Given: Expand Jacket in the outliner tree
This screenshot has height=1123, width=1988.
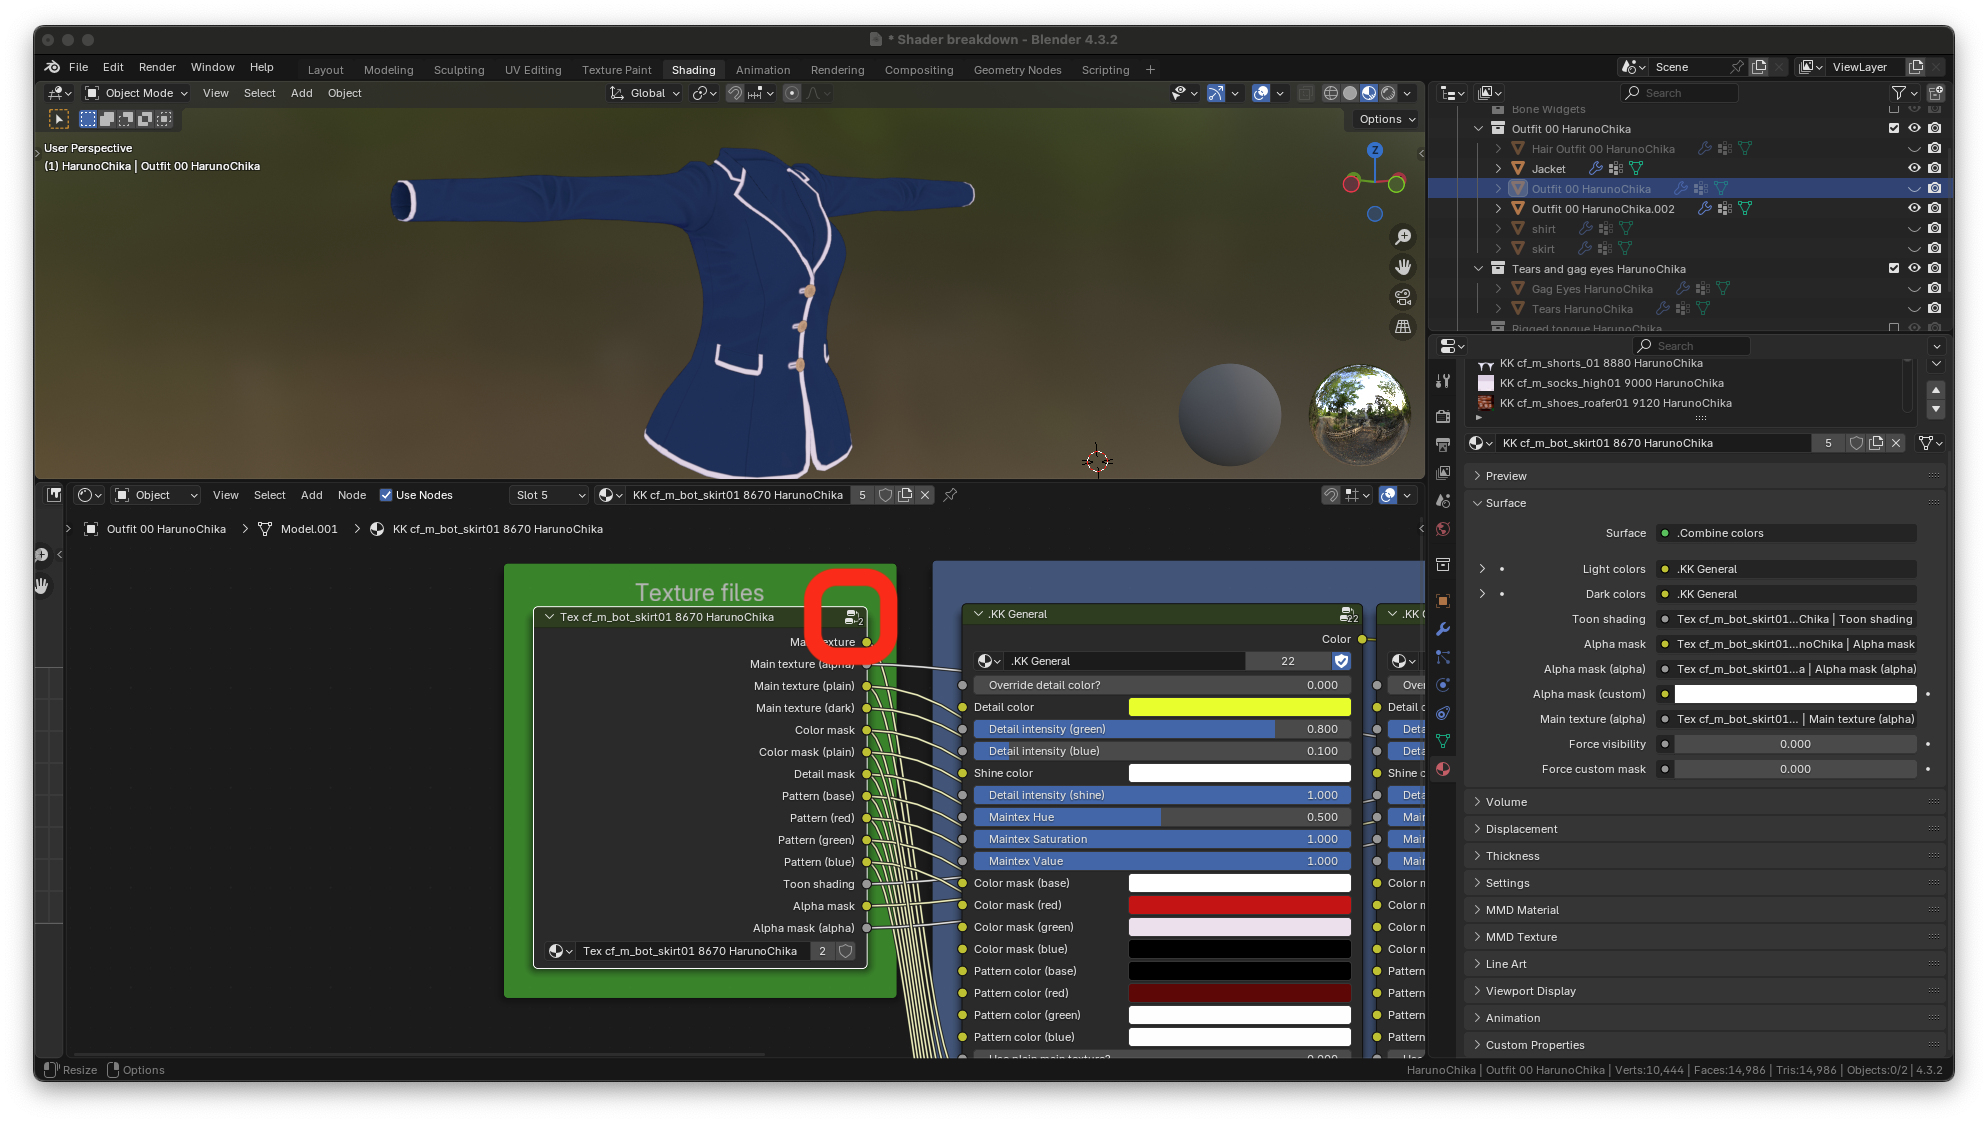Looking at the screenshot, I should click(1498, 168).
